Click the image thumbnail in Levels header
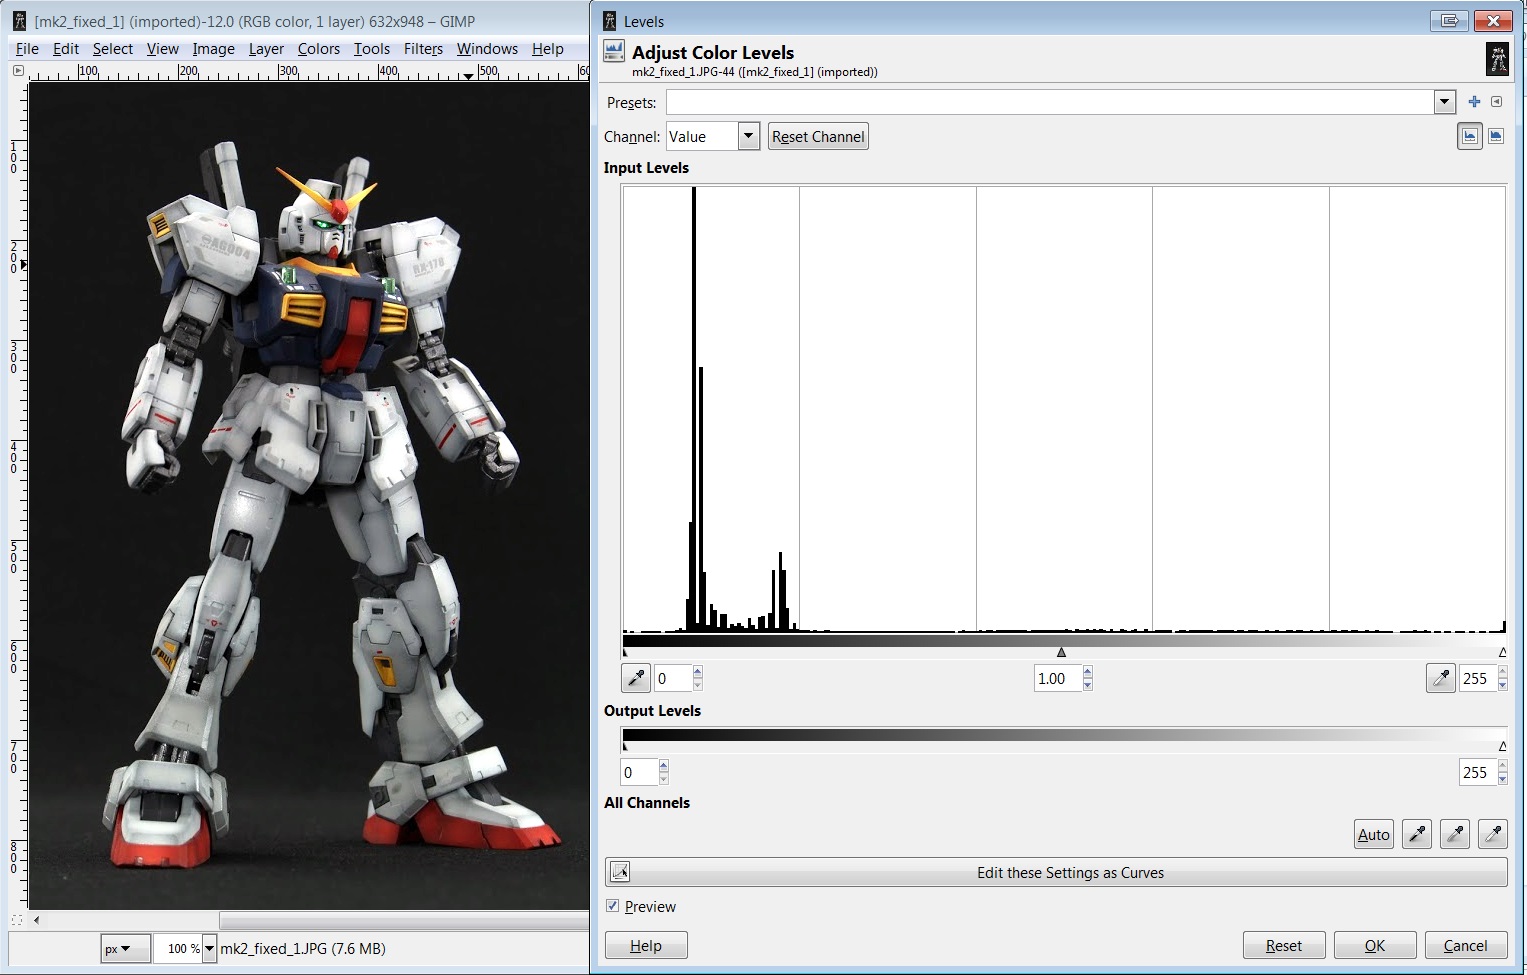The image size is (1527, 975). pos(1497,59)
